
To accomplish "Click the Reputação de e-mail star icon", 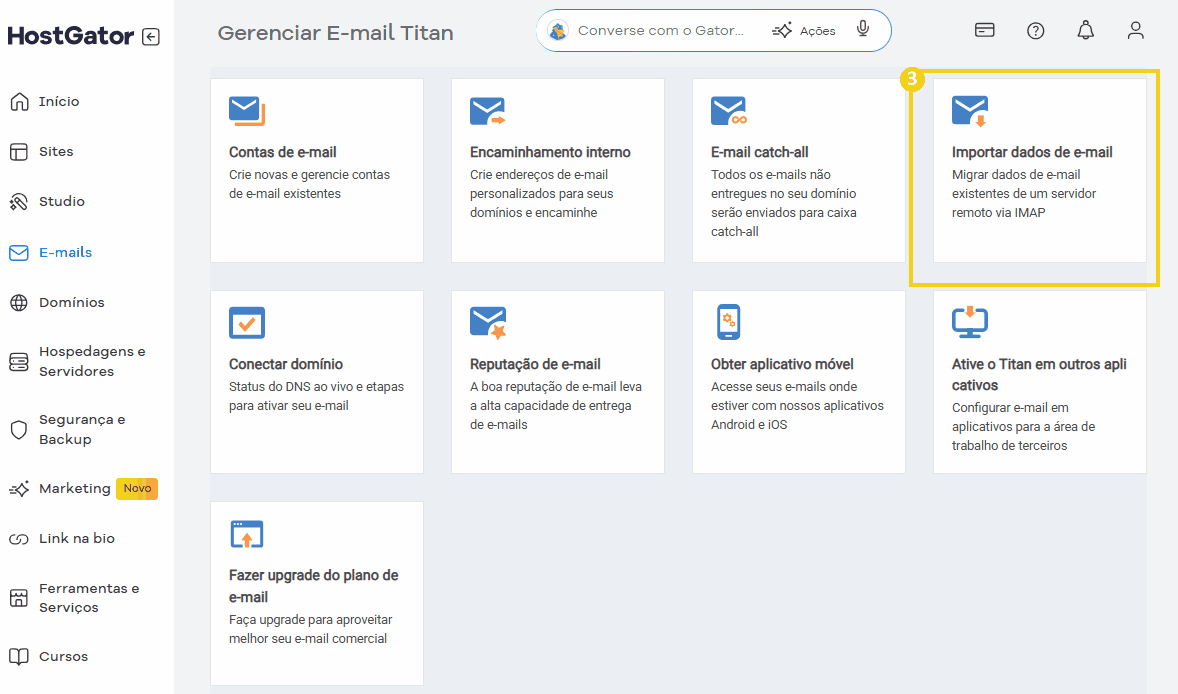I will coord(488,323).
